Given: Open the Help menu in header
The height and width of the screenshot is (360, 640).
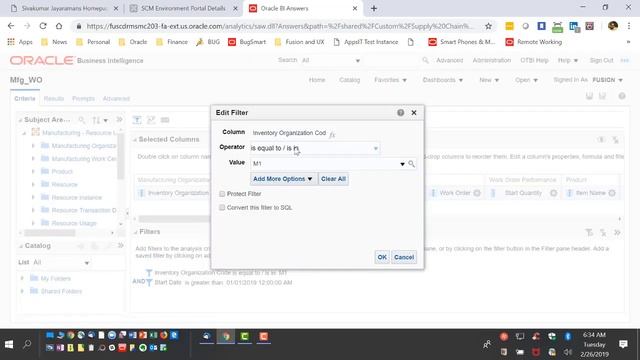Looking at the screenshot, I should click(x=568, y=60).
